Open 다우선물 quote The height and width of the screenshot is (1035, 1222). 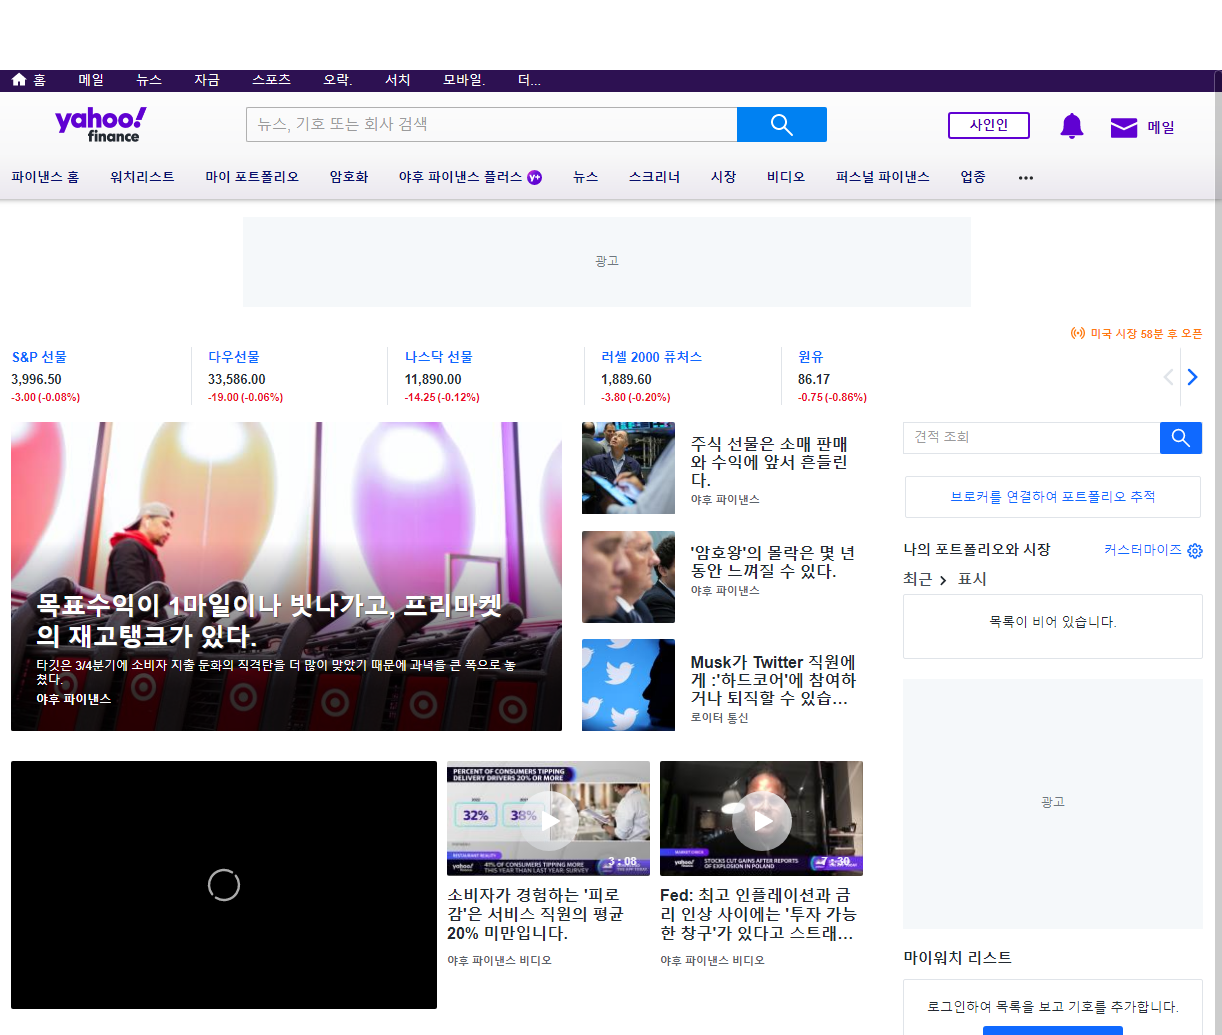[234, 357]
